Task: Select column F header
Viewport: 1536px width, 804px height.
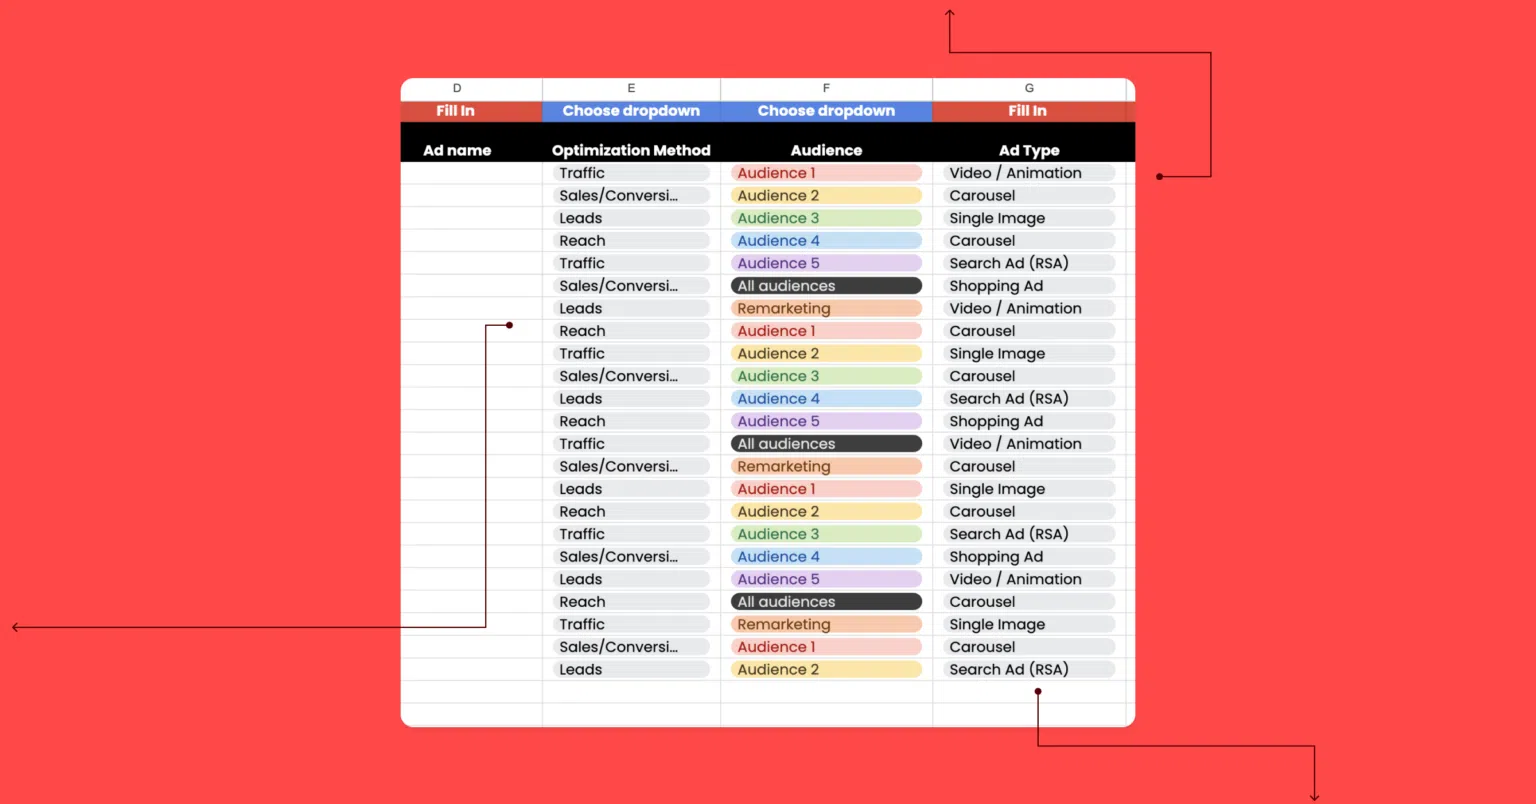Action: tap(826, 89)
